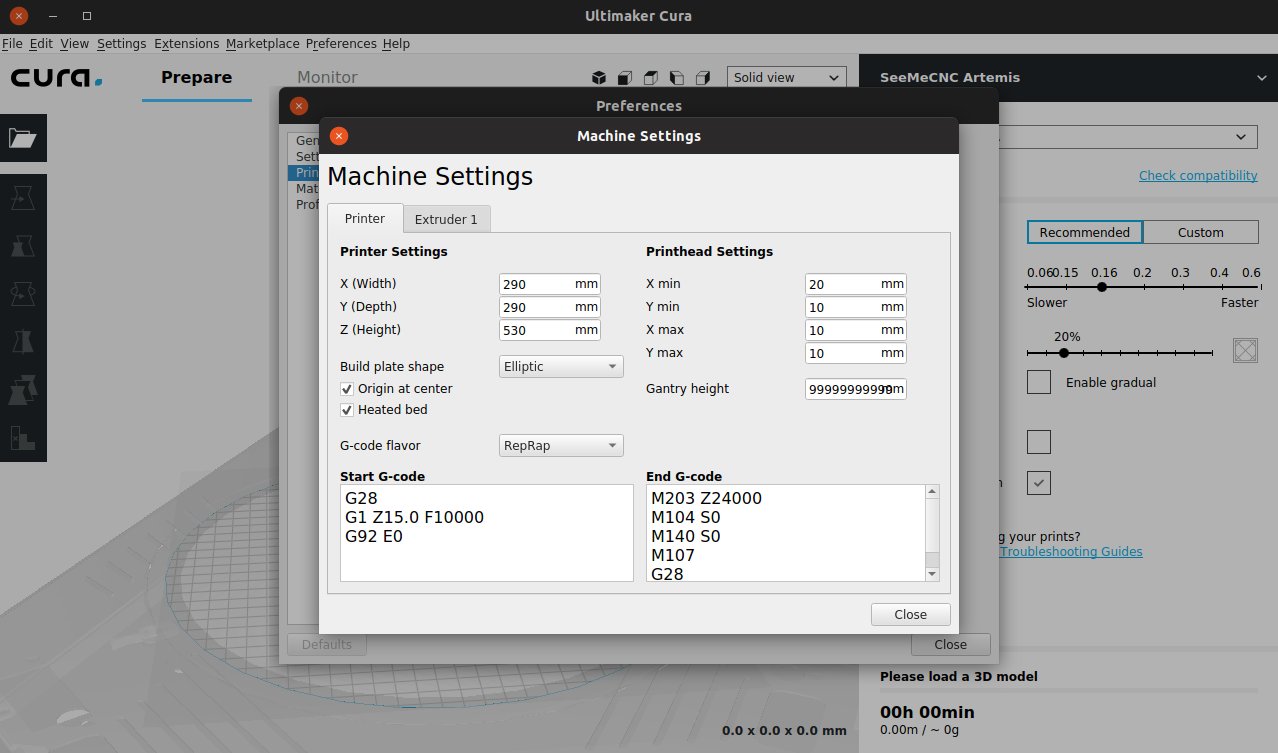Switch to the front view cube icon
This screenshot has width=1278, height=753.
coord(625,77)
